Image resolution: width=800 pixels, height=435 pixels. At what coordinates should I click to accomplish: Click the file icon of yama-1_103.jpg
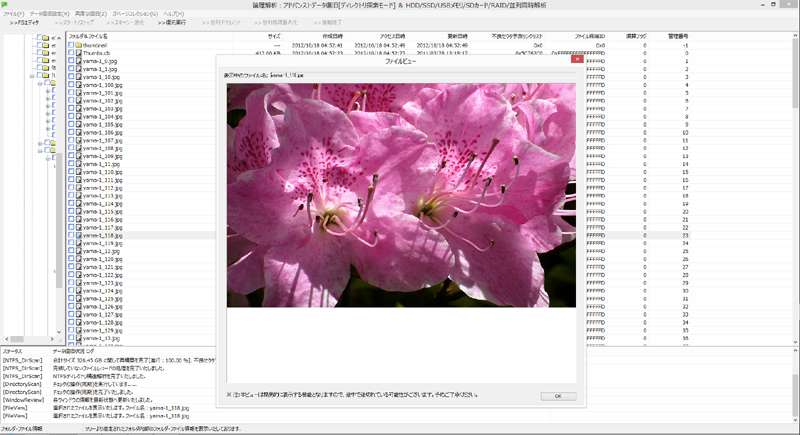[79, 109]
